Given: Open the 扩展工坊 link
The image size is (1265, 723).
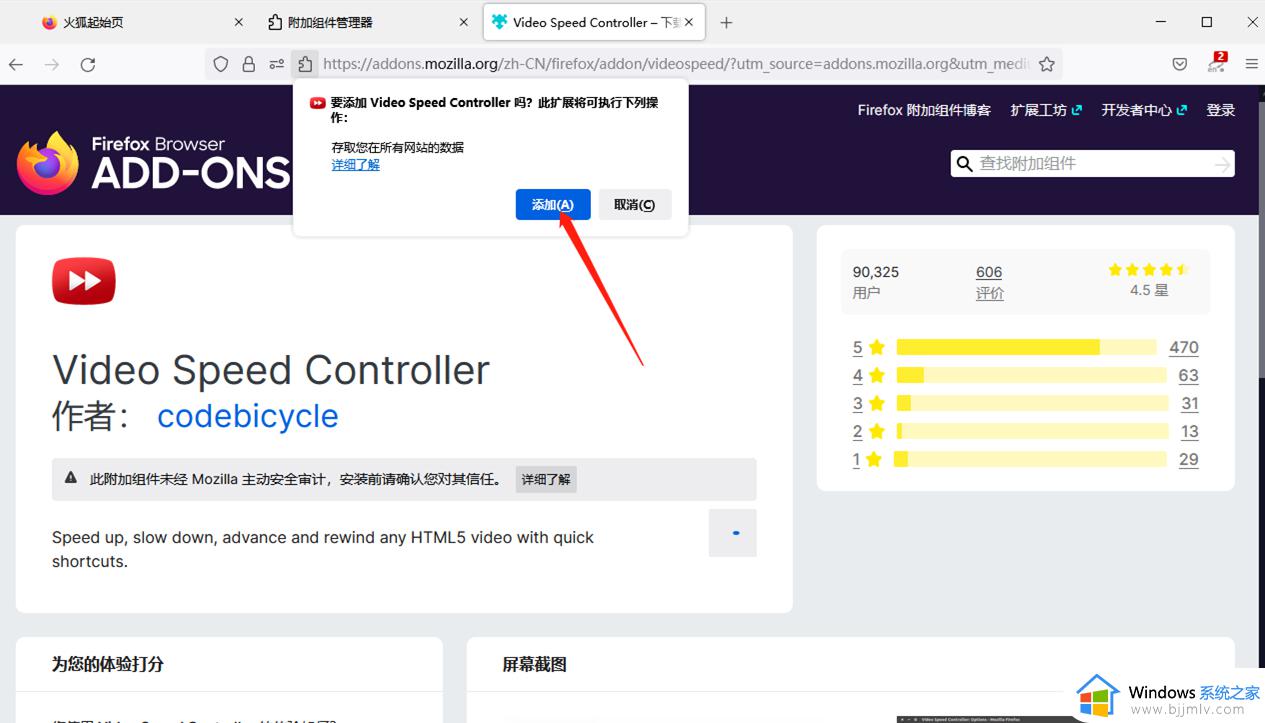Looking at the screenshot, I should click(1046, 110).
